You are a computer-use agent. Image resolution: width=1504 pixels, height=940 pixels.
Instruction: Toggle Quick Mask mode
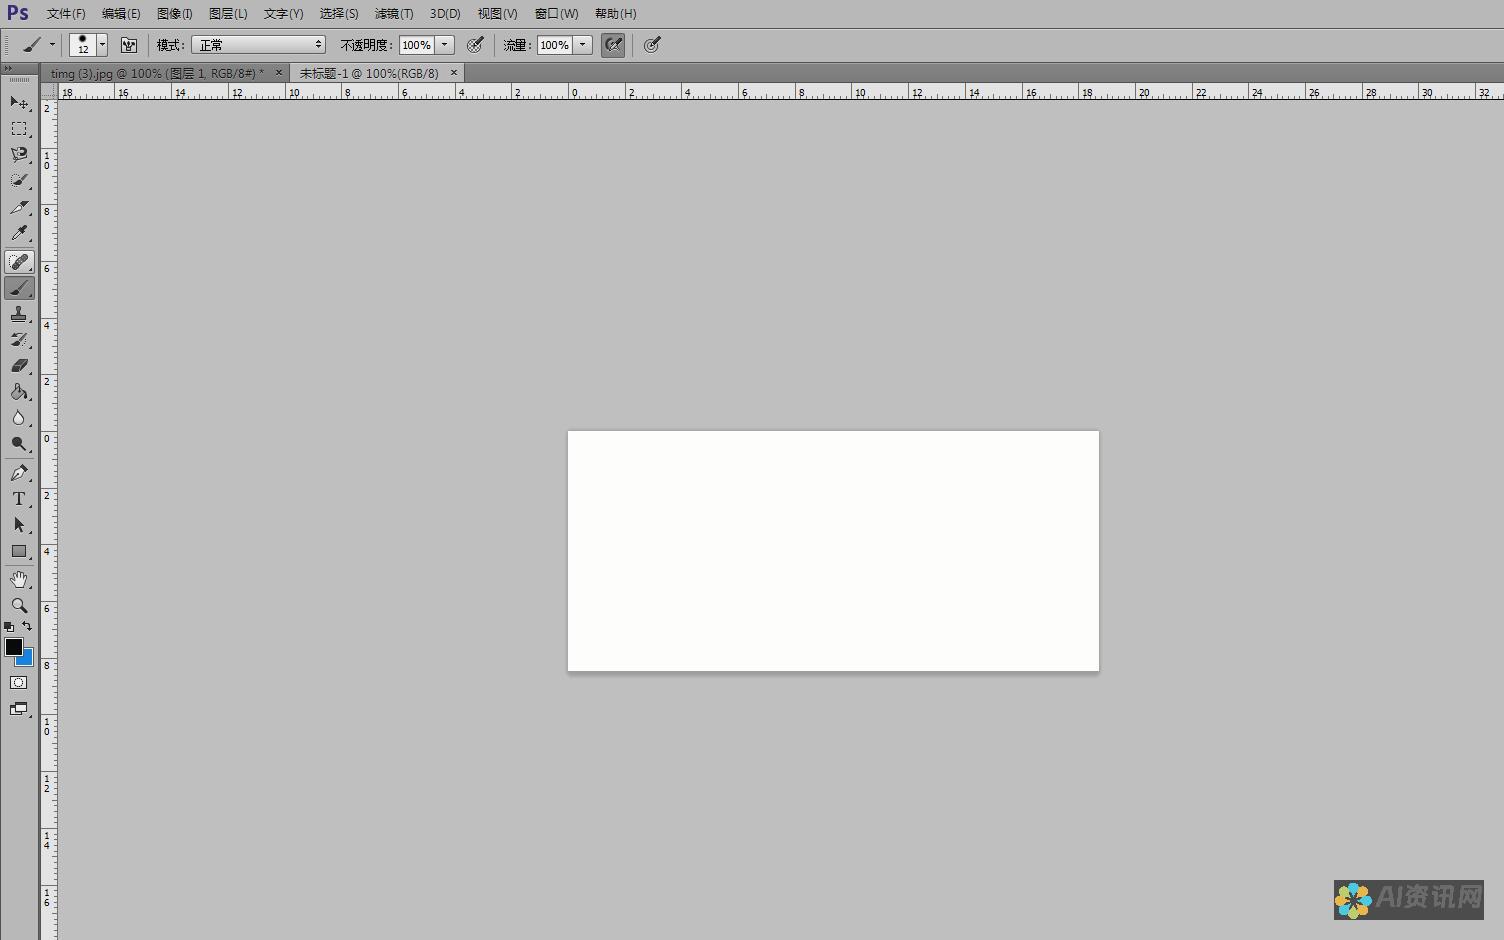19,682
